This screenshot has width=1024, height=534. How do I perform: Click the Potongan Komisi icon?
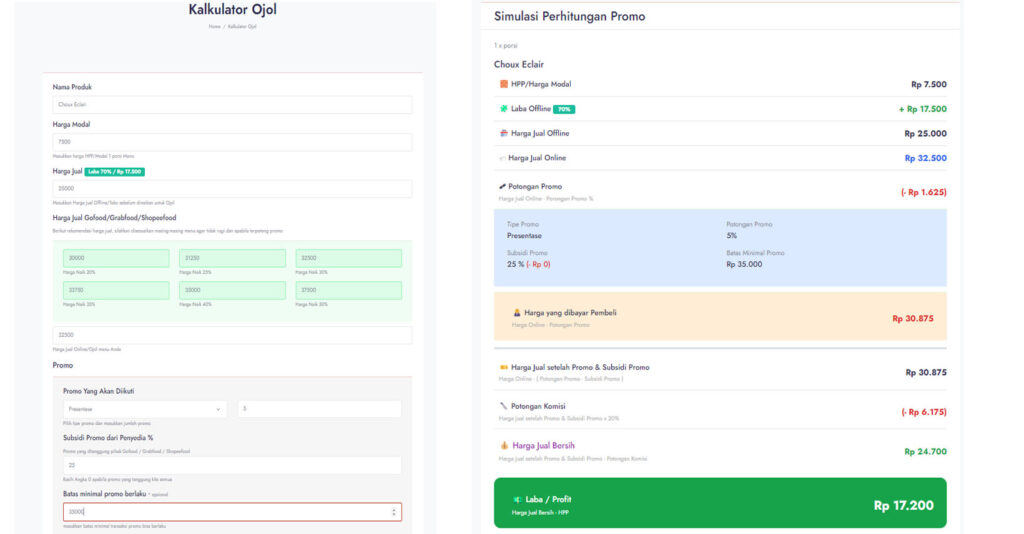[x=504, y=406]
